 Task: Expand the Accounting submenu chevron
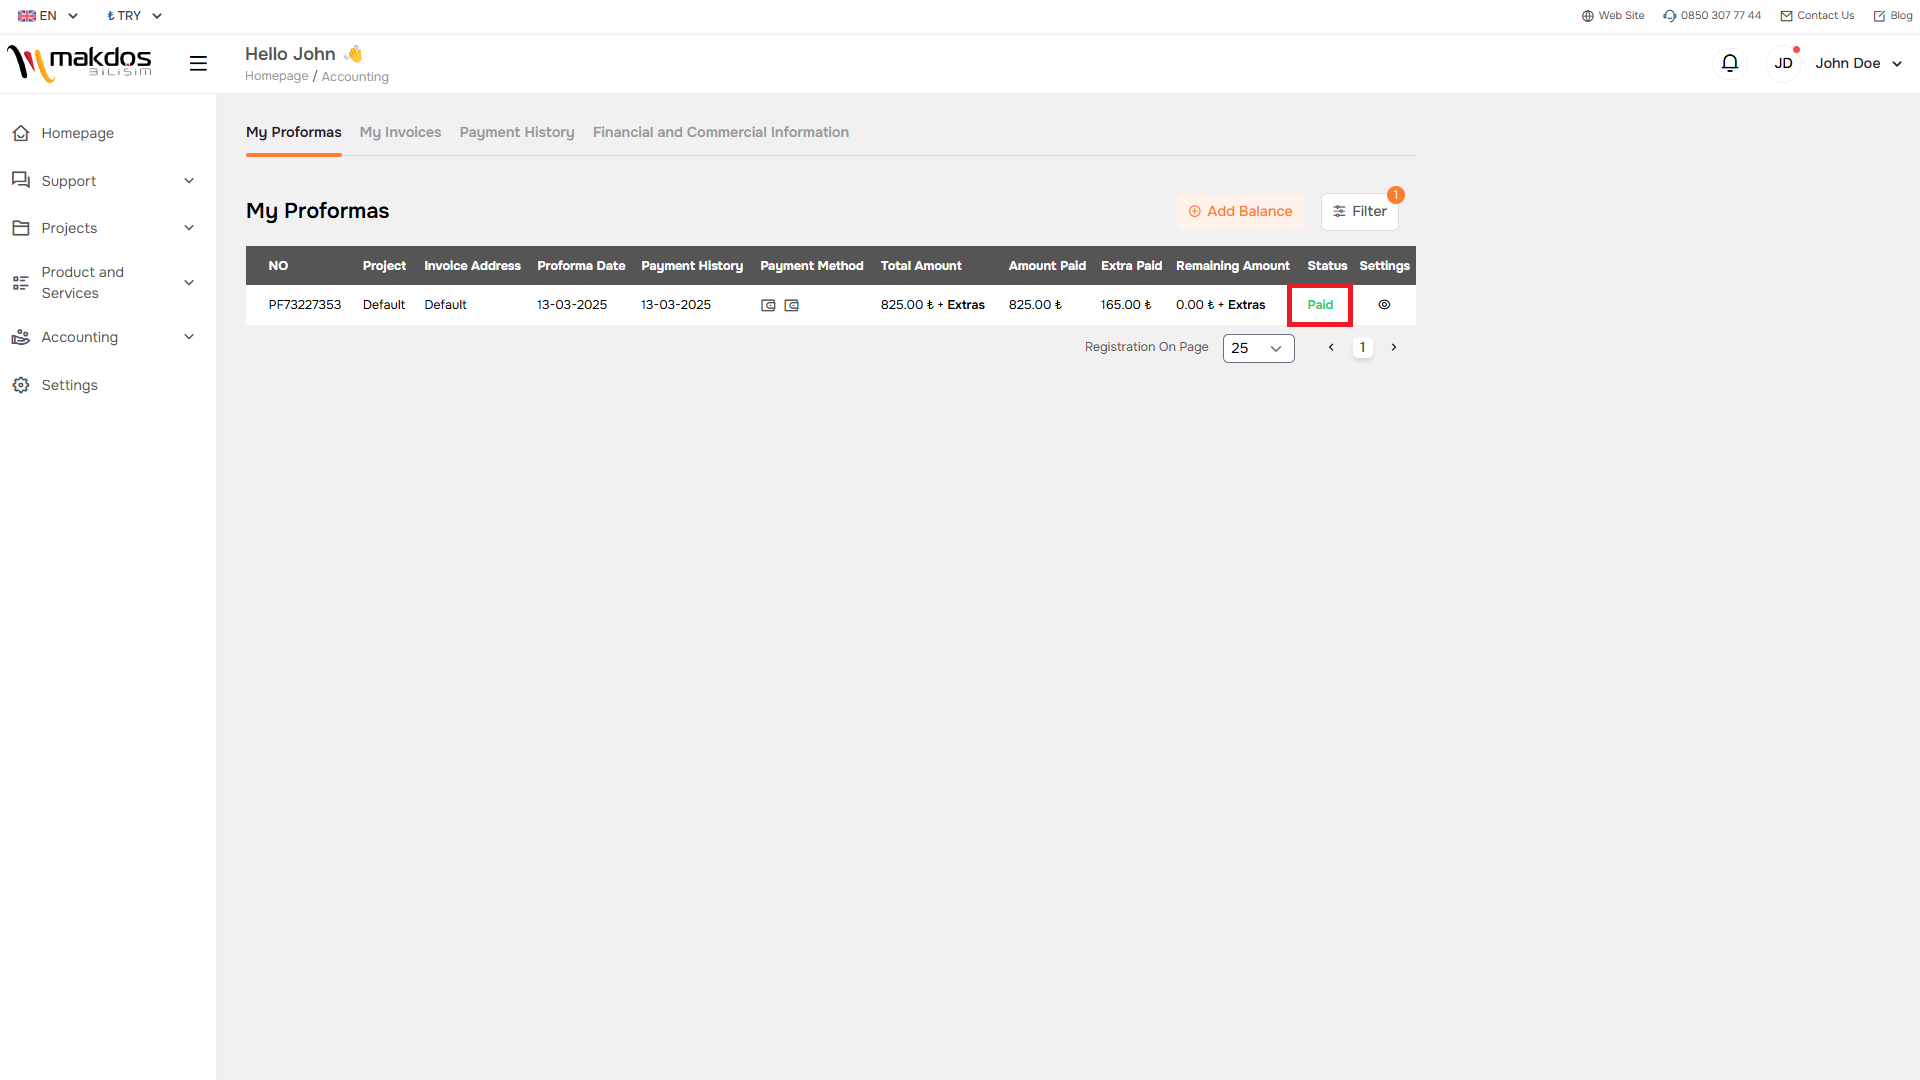pyautogui.click(x=189, y=337)
